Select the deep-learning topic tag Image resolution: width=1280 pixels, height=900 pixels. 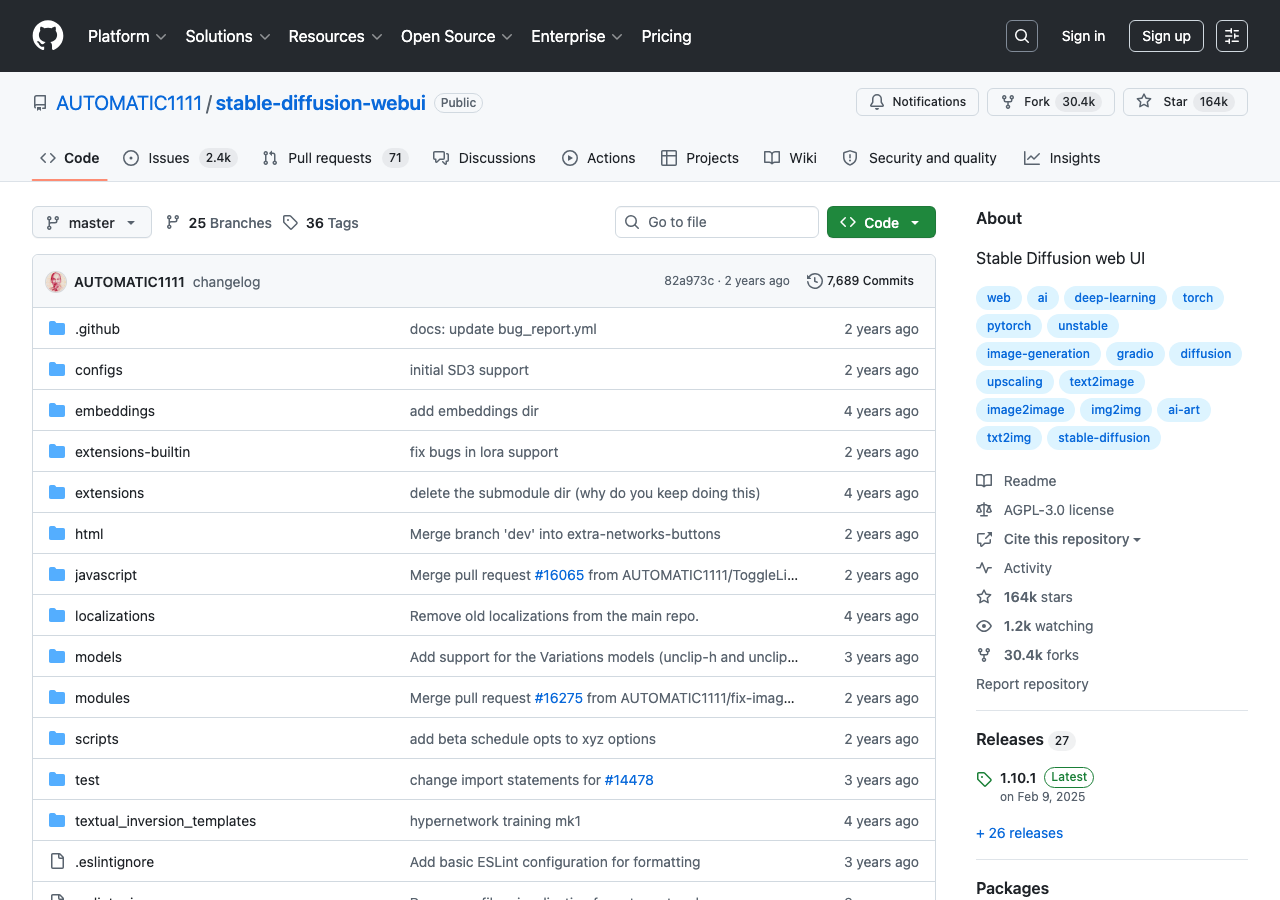coord(1115,298)
